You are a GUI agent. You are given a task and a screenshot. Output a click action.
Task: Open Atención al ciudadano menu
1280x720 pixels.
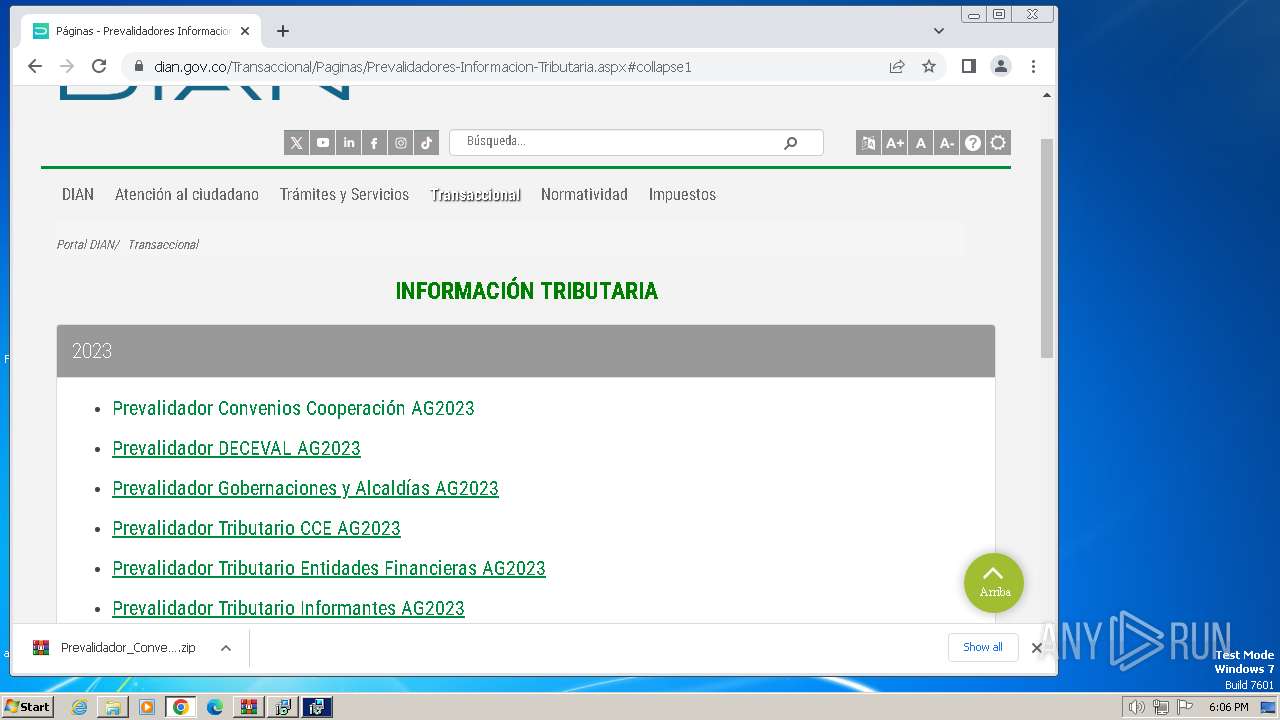(x=187, y=195)
